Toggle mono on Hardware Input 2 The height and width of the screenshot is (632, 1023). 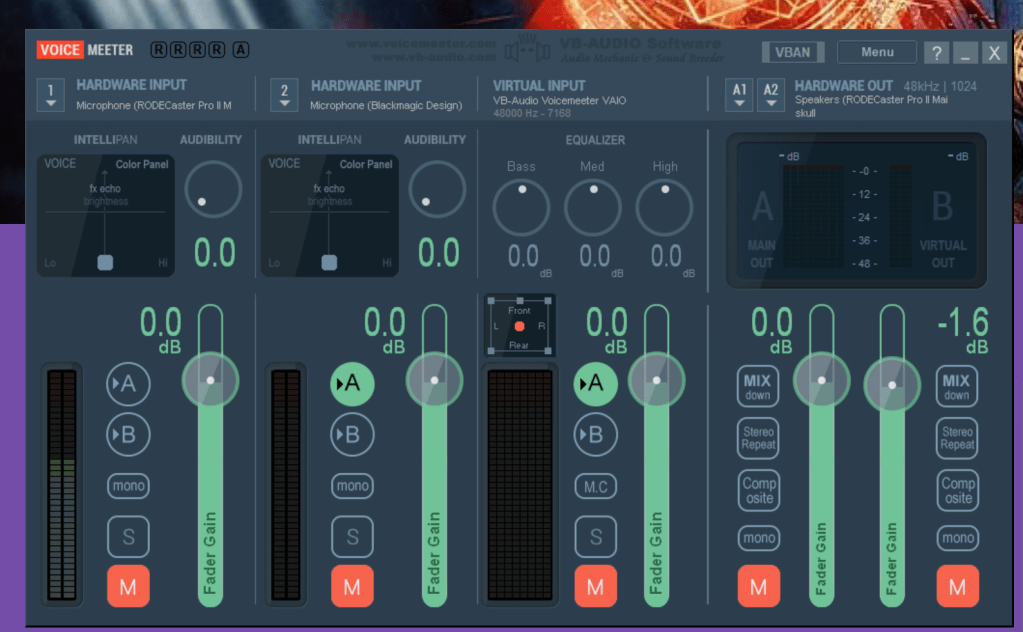(x=352, y=486)
